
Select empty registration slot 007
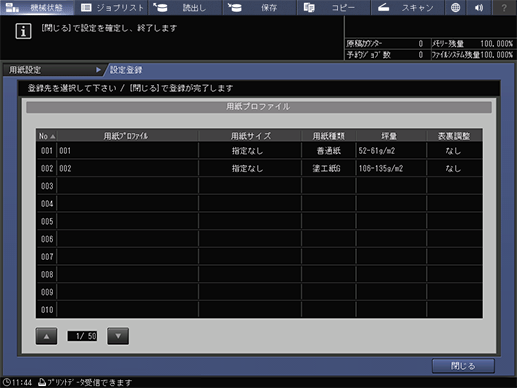click(x=259, y=257)
